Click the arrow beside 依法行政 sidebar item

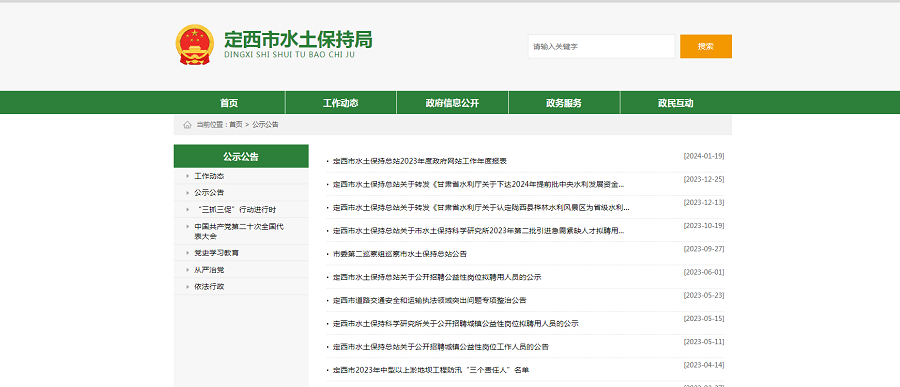(187, 287)
